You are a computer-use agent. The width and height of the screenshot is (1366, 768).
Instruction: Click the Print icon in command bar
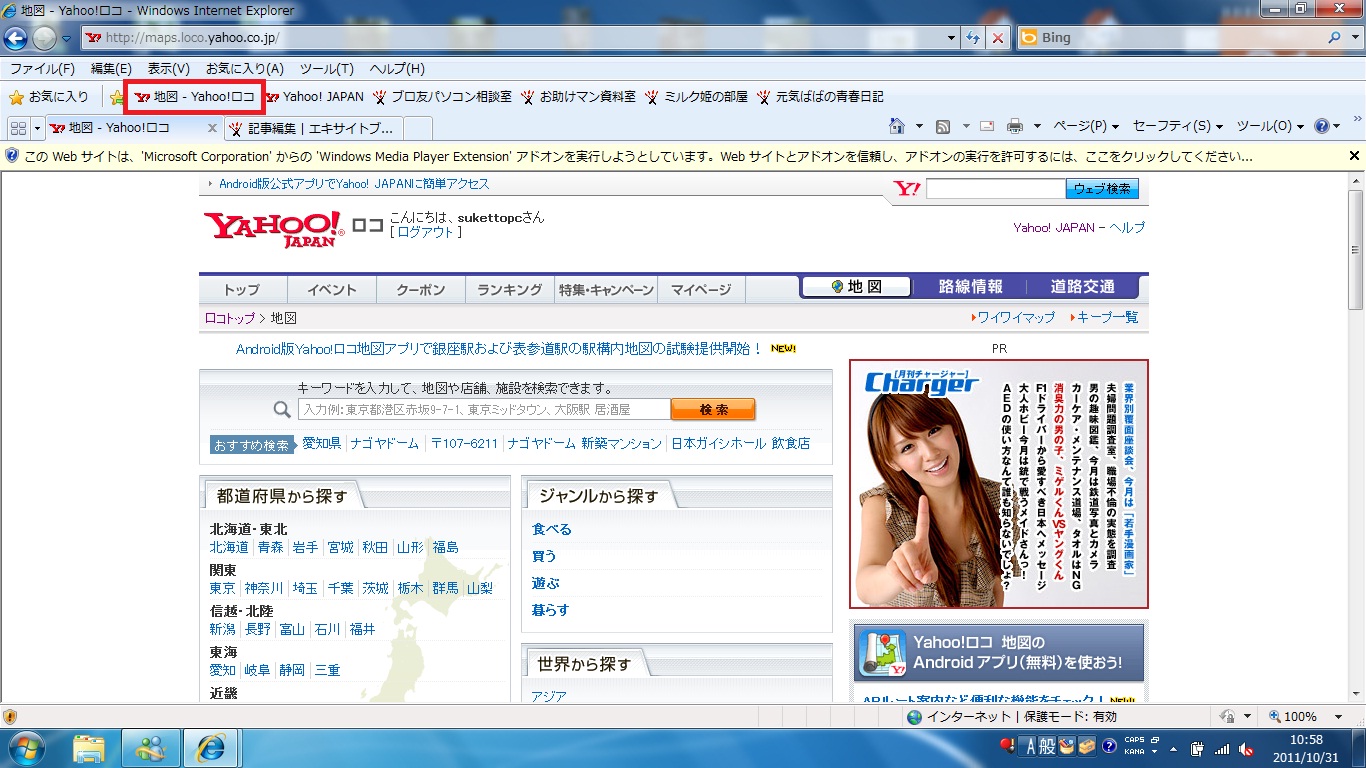click(1015, 126)
